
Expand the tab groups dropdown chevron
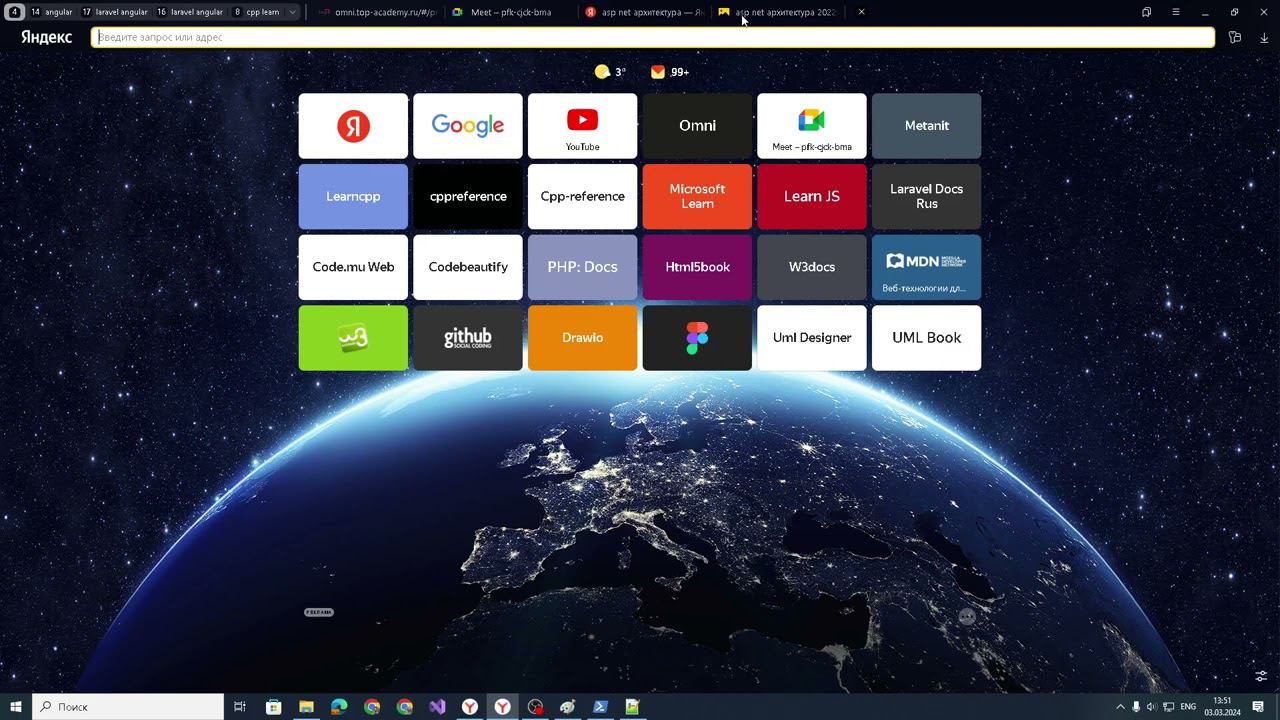coord(292,12)
